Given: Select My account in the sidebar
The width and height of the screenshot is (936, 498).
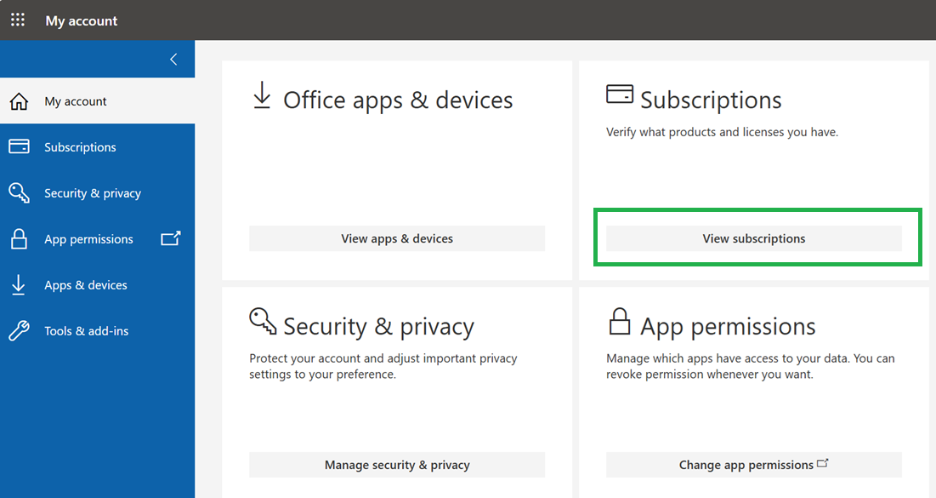Looking at the screenshot, I should tap(97, 101).
